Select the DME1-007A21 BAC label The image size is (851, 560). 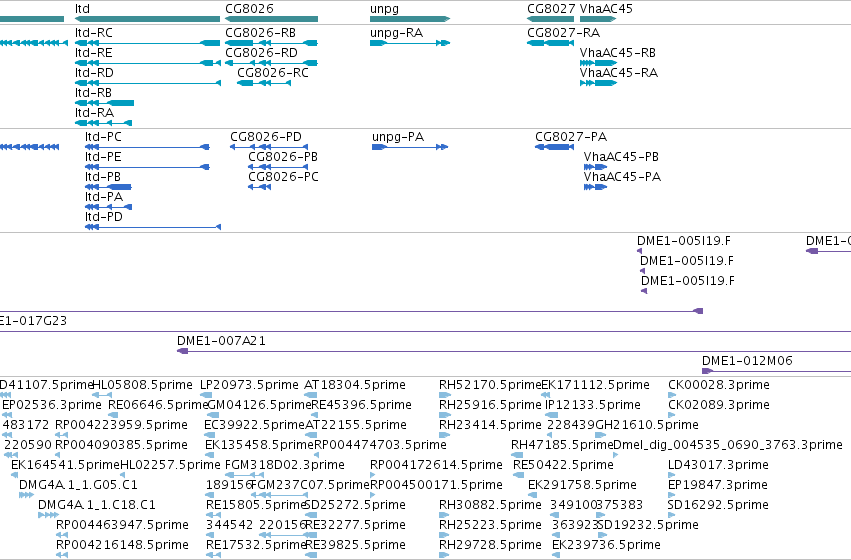[x=221, y=341]
